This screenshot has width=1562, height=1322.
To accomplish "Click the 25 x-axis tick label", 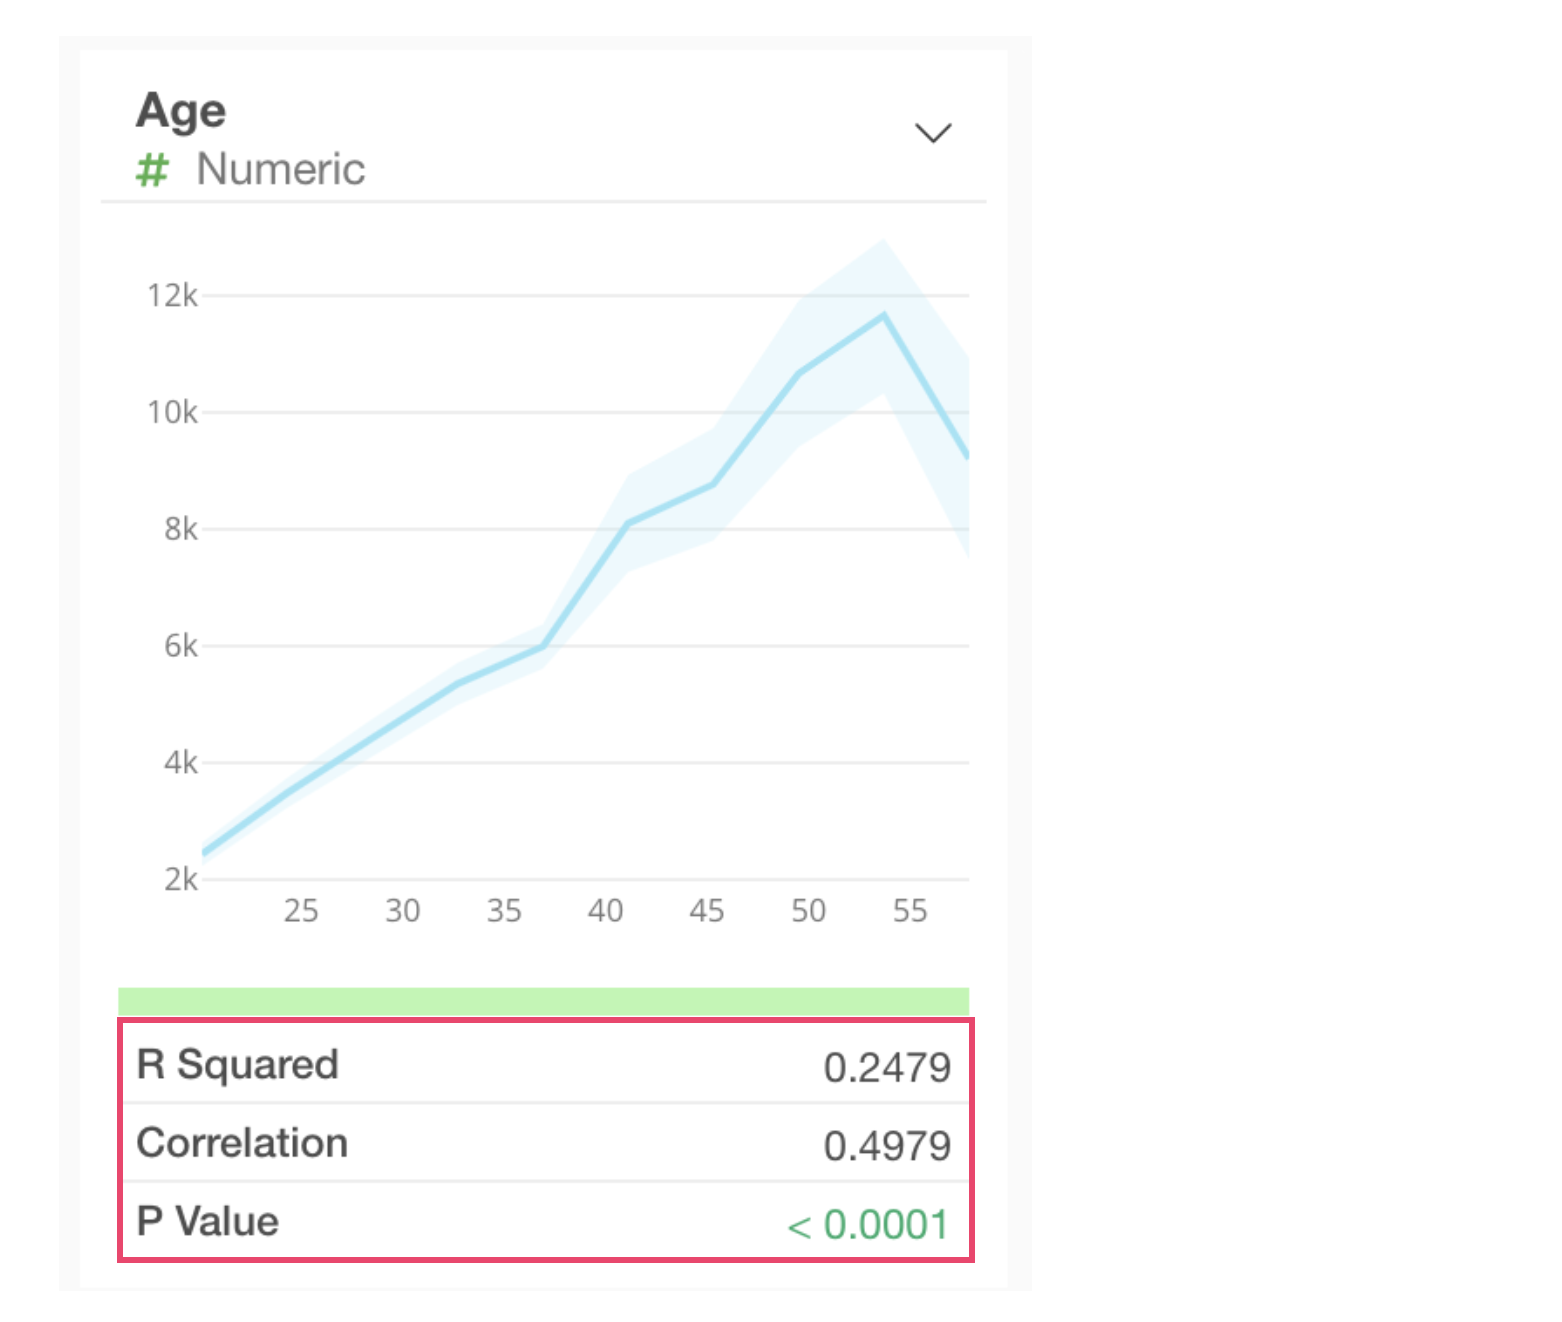I will [x=301, y=911].
